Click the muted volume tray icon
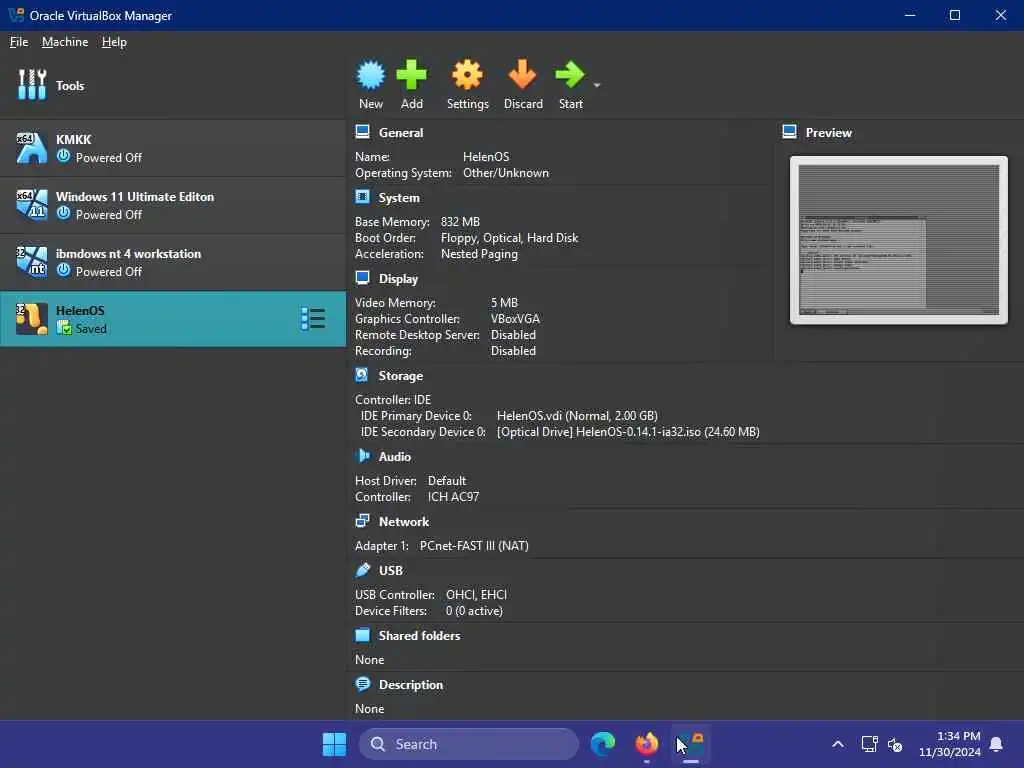The width and height of the screenshot is (1024, 768). [x=895, y=744]
